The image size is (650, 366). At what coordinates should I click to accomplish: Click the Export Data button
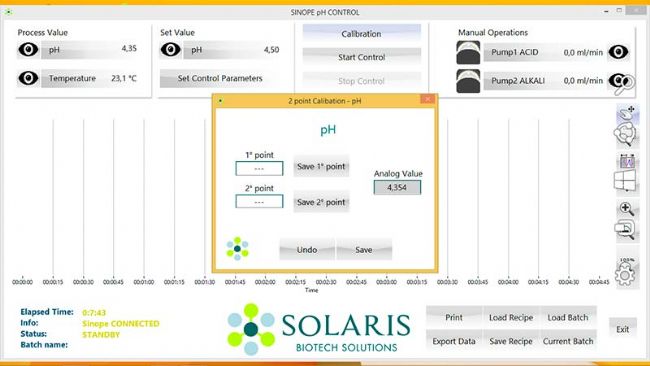pos(454,341)
